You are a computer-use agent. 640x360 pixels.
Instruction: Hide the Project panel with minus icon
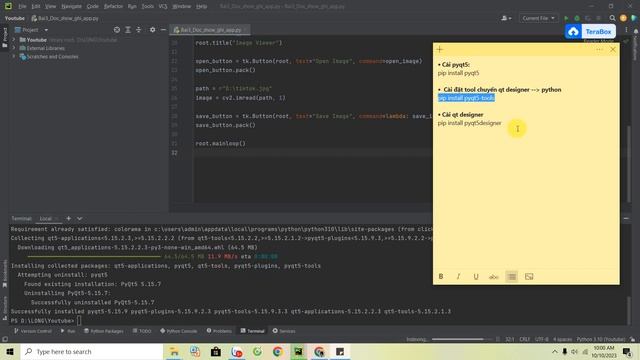[x=163, y=30]
